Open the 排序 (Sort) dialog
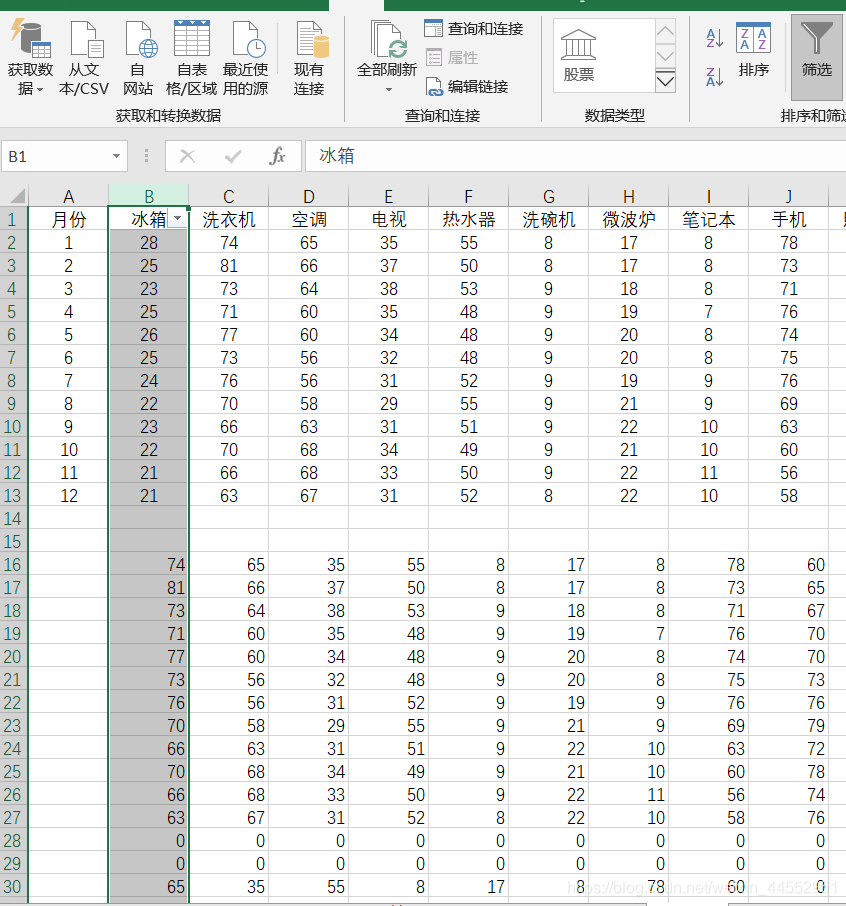The image size is (846, 906). click(x=754, y=50)
